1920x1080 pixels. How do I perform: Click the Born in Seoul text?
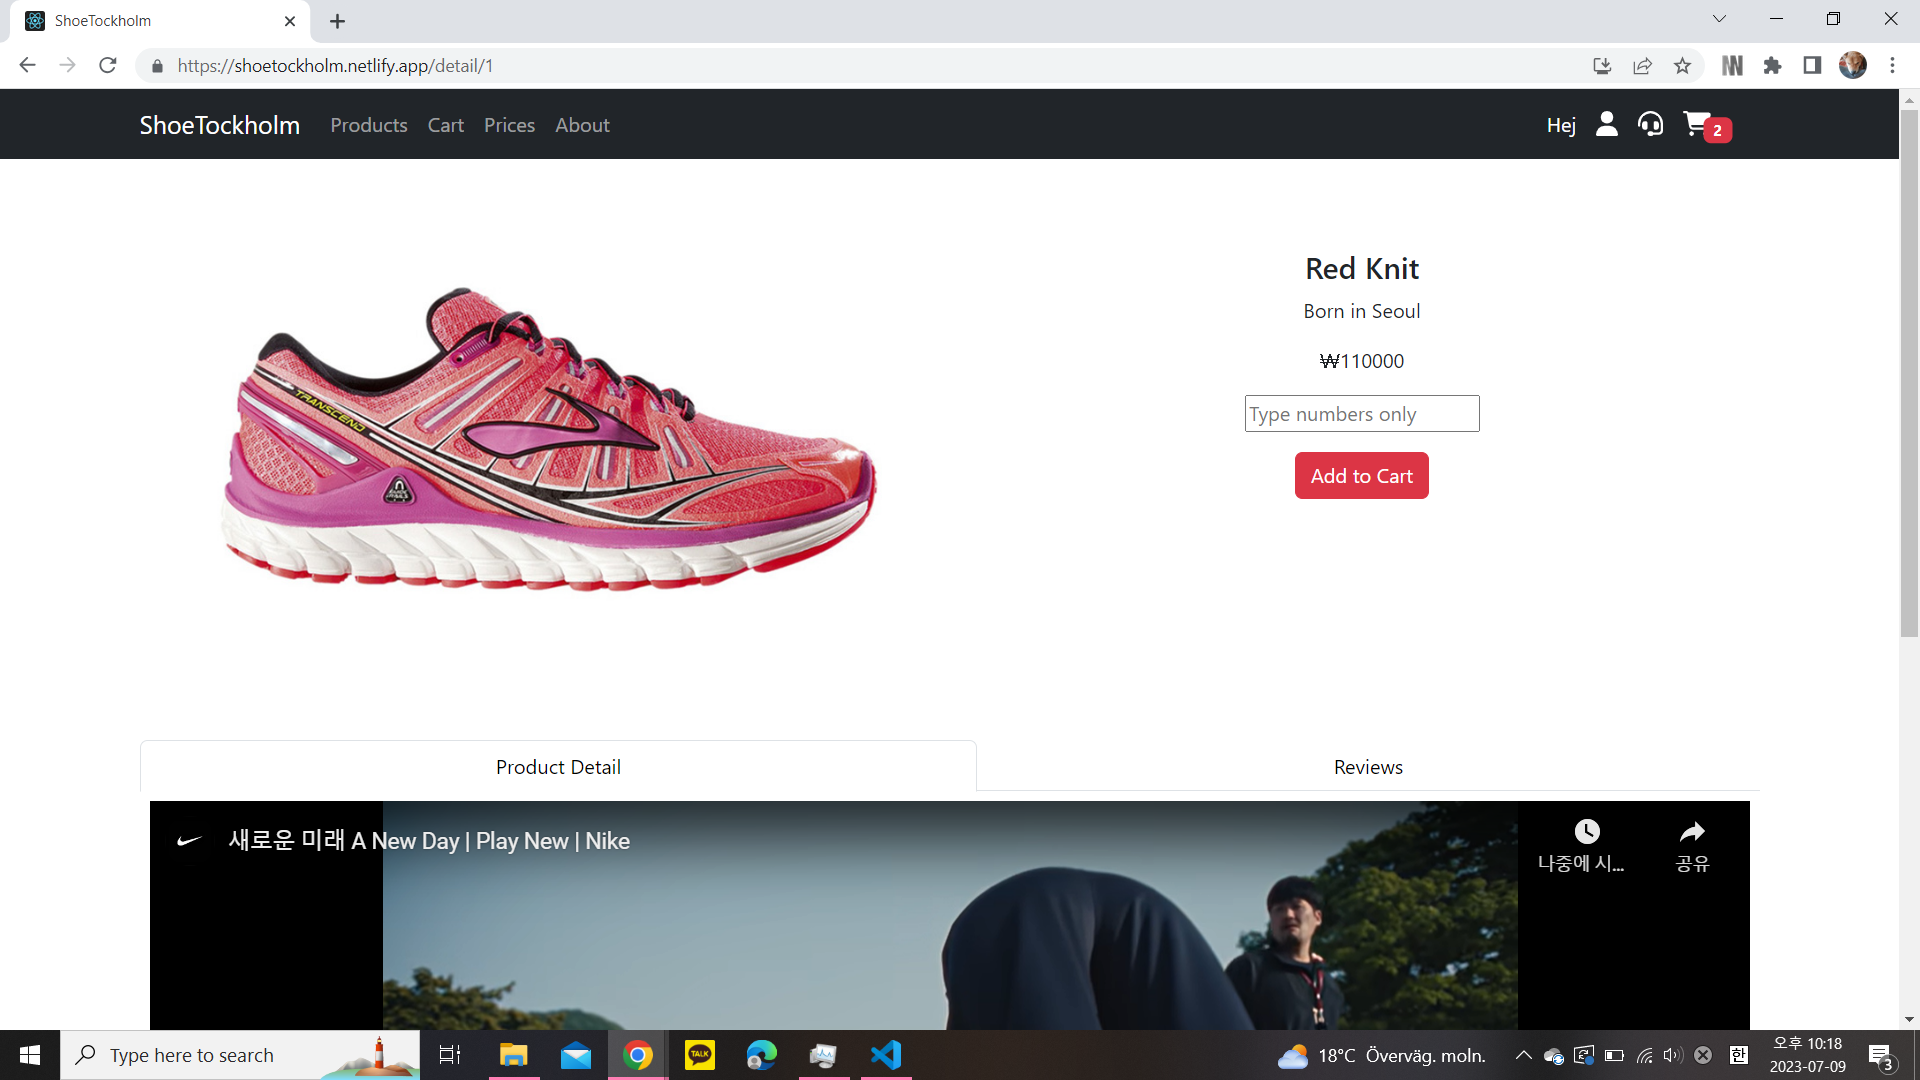click(x=1362, y=311)
